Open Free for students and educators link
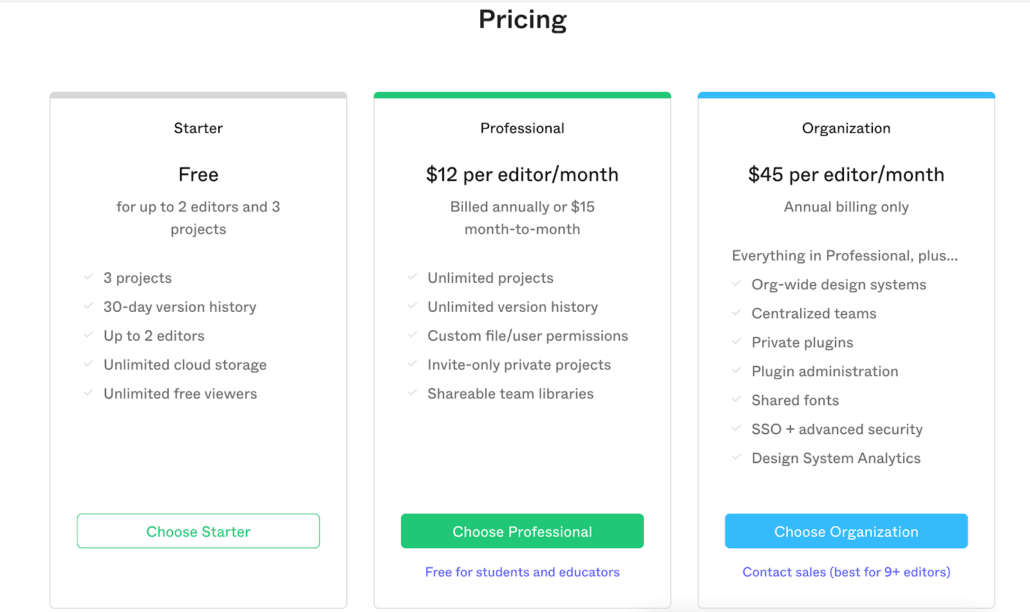Screen dimensions: 1030x612 coord(522,572)
